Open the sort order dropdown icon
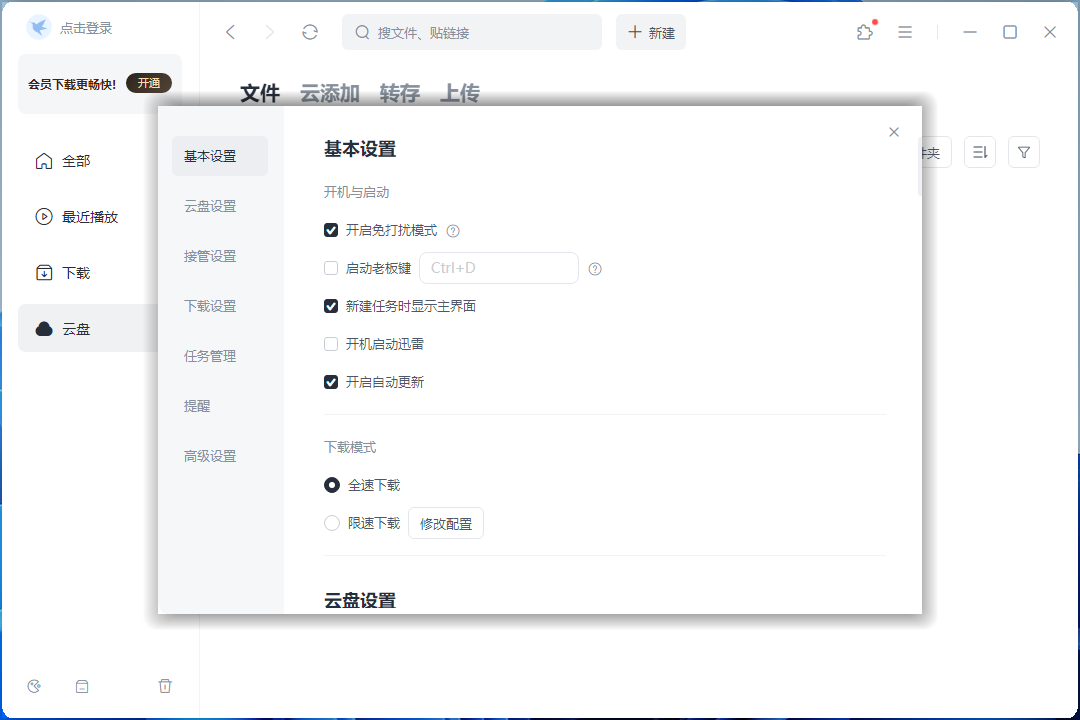The image size is (1080, 720). pyautogui.click(x=980, y=151)
